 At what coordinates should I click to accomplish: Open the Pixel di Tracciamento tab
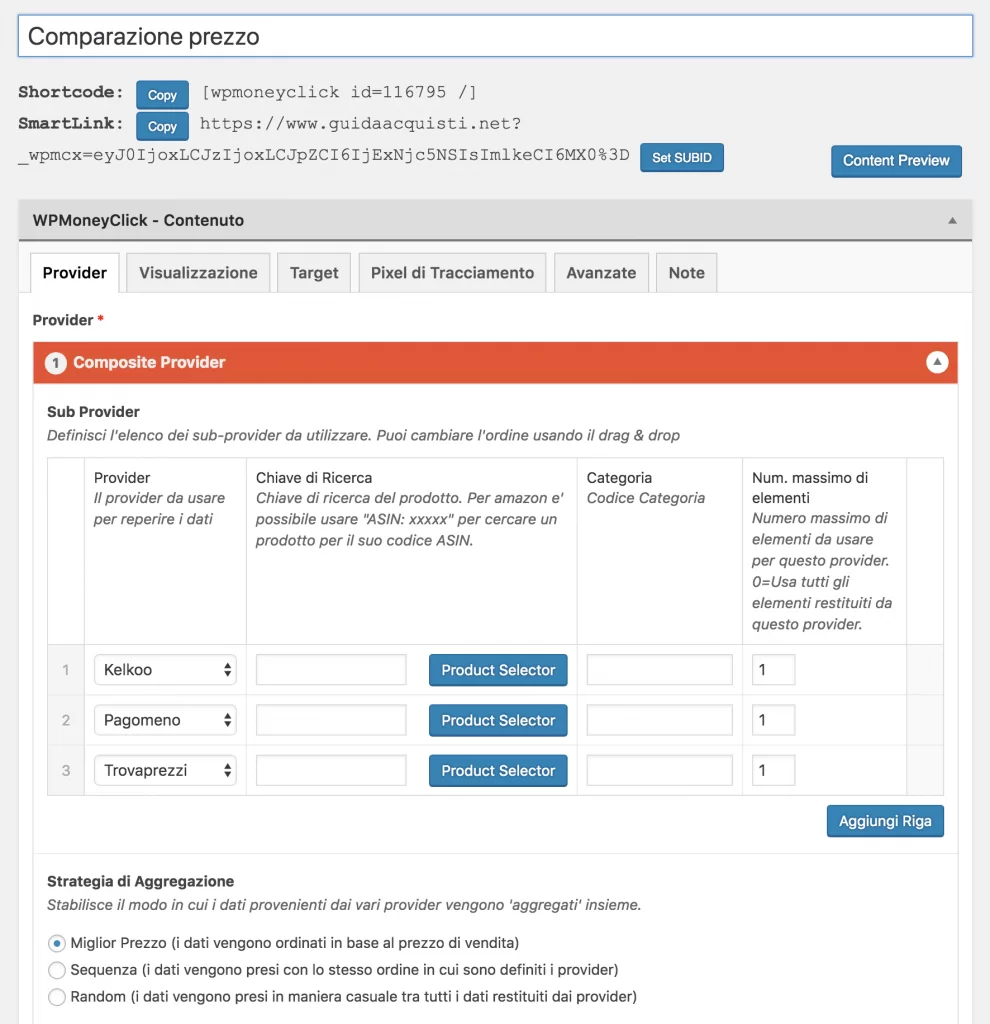452,272
